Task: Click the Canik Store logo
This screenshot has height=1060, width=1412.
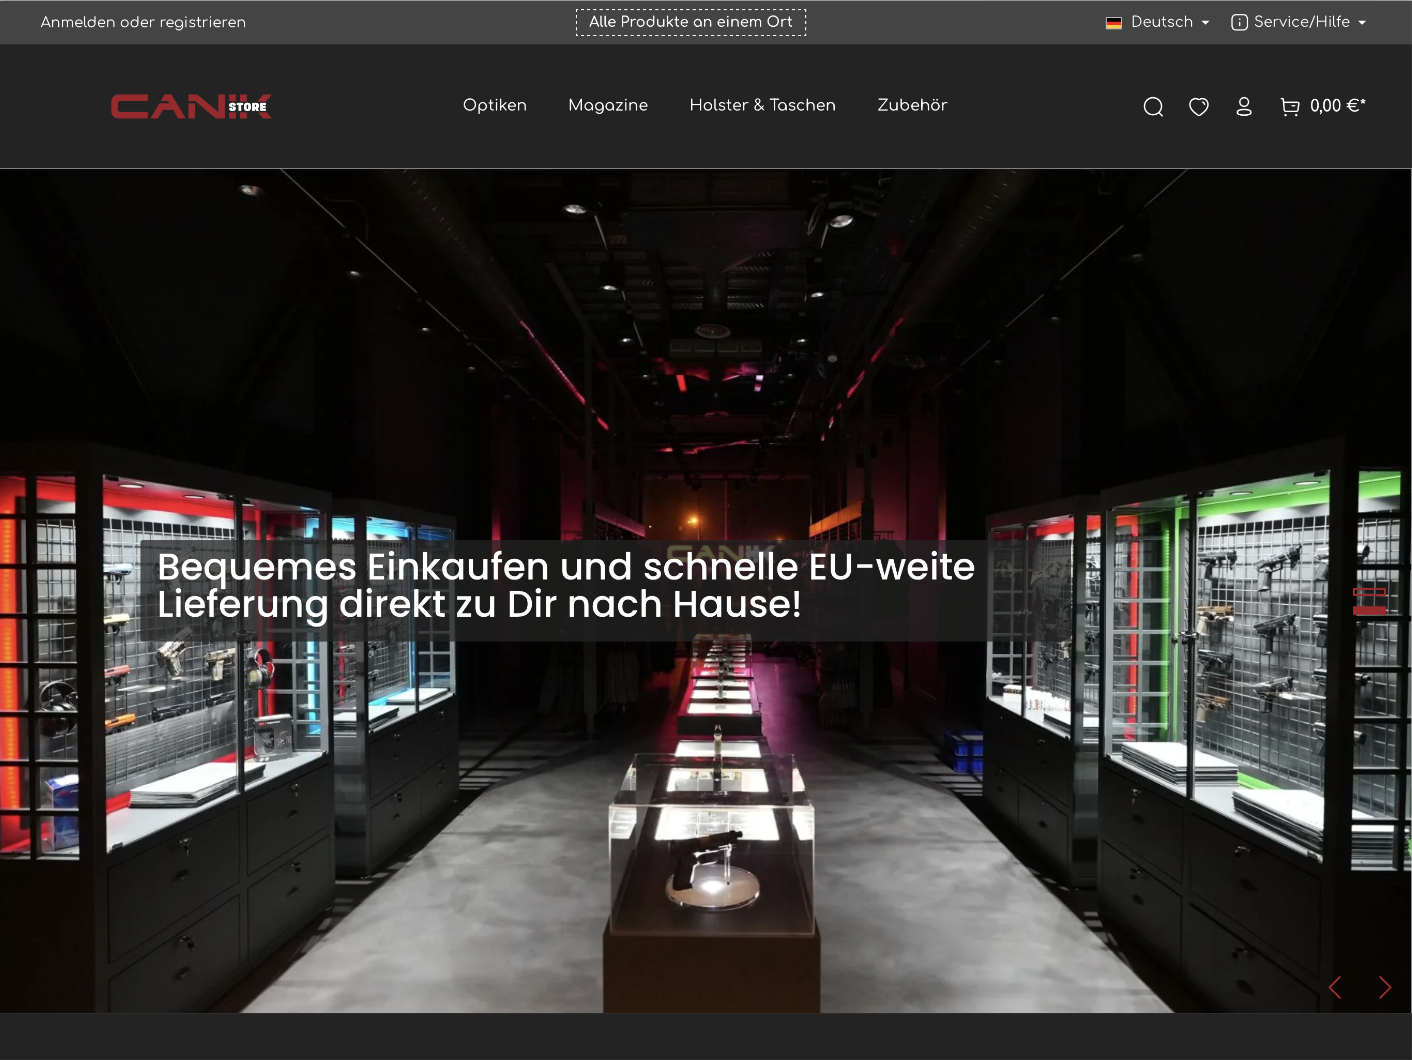Action: tap(191, 106)
